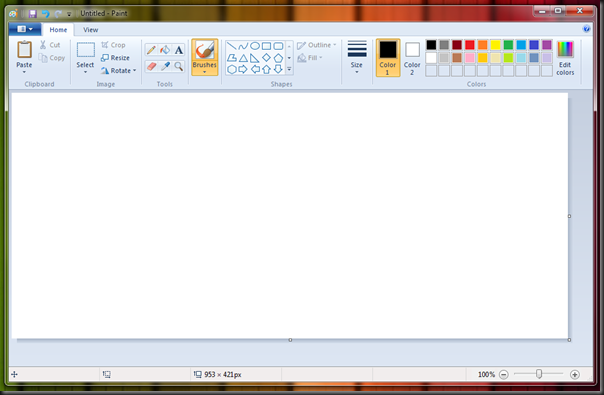Click the Select rectangle icon
Image resolution: width=604 pixels, height=395 pixels.
pyautogui.click(x=86, y=50)
